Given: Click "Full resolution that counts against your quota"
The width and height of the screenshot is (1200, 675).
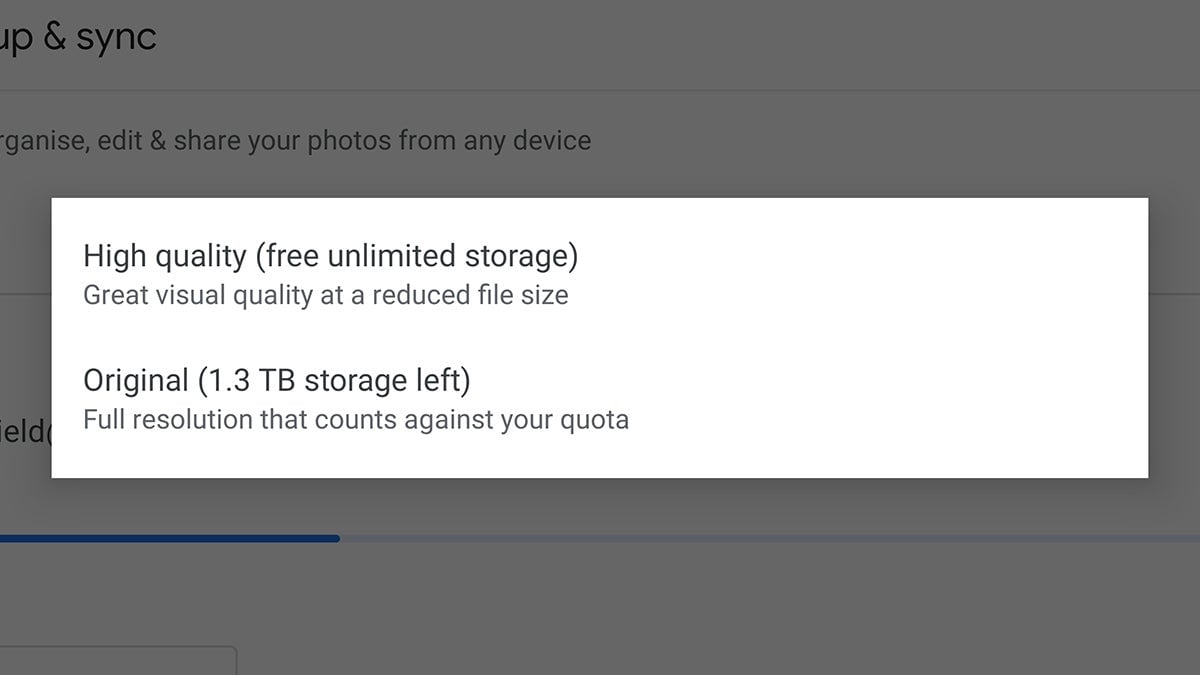Looking at the screenshot, I should [x=355, y=420].
